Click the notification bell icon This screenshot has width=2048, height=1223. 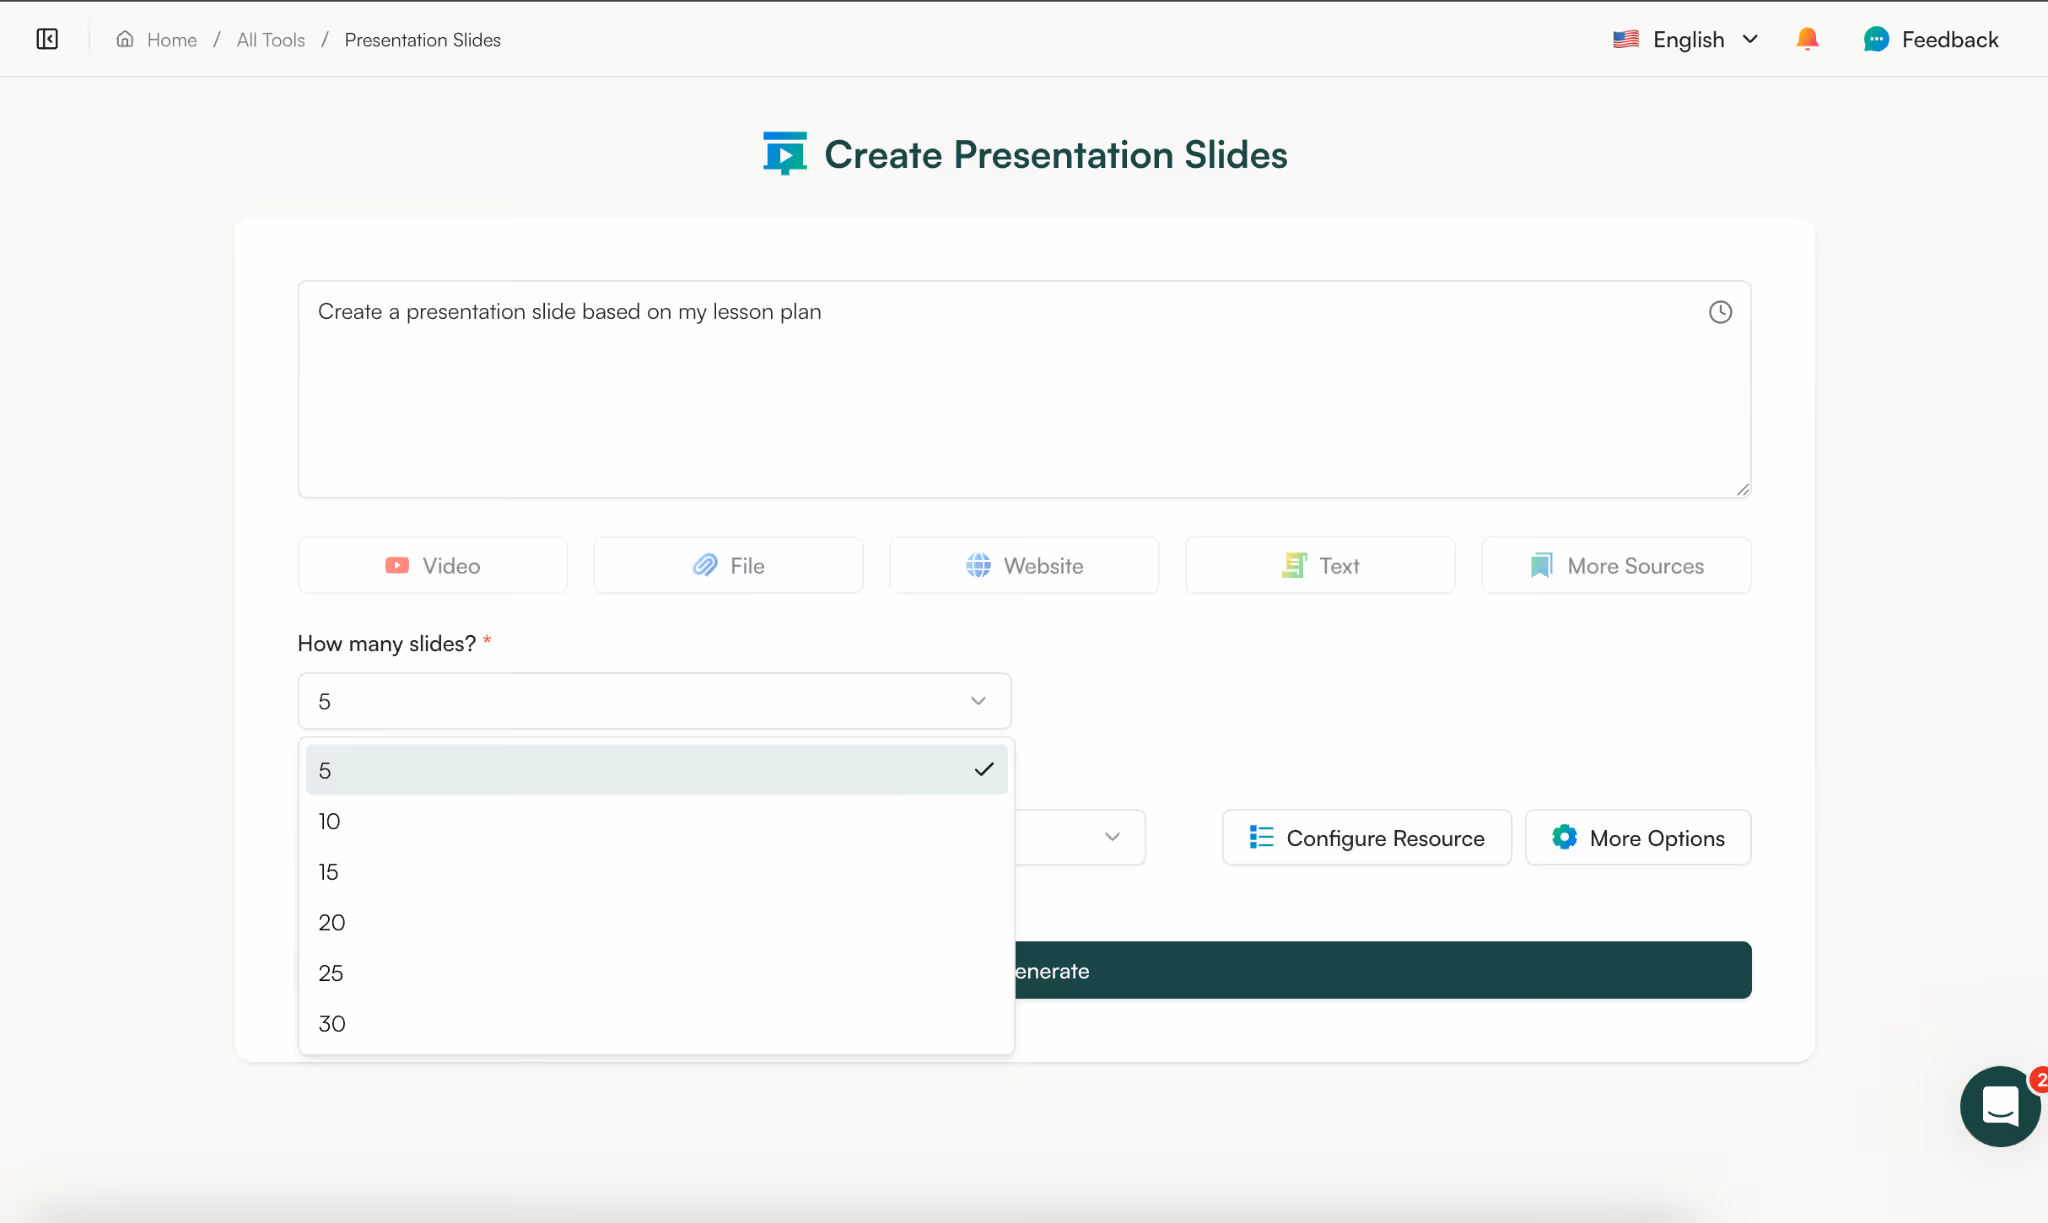click(x=1807, y=39)
